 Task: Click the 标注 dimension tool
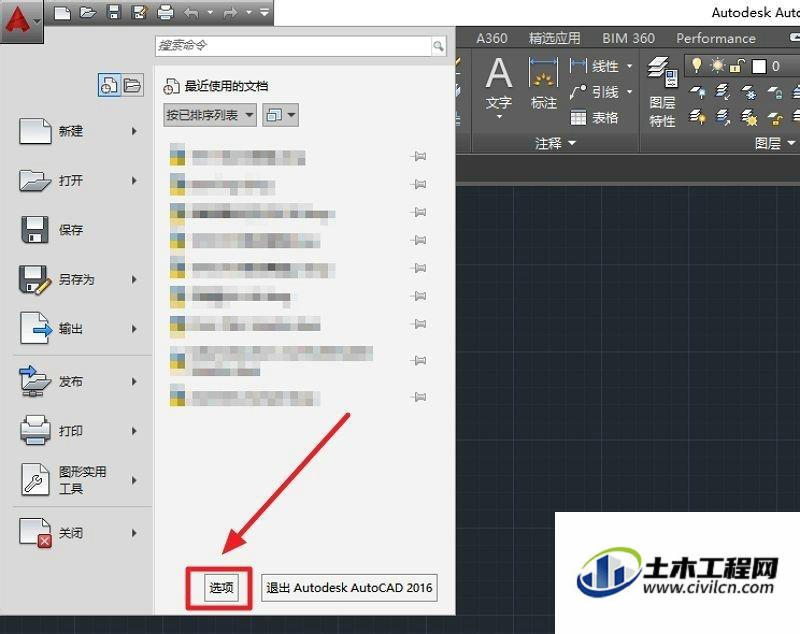(x=543, y=83)
